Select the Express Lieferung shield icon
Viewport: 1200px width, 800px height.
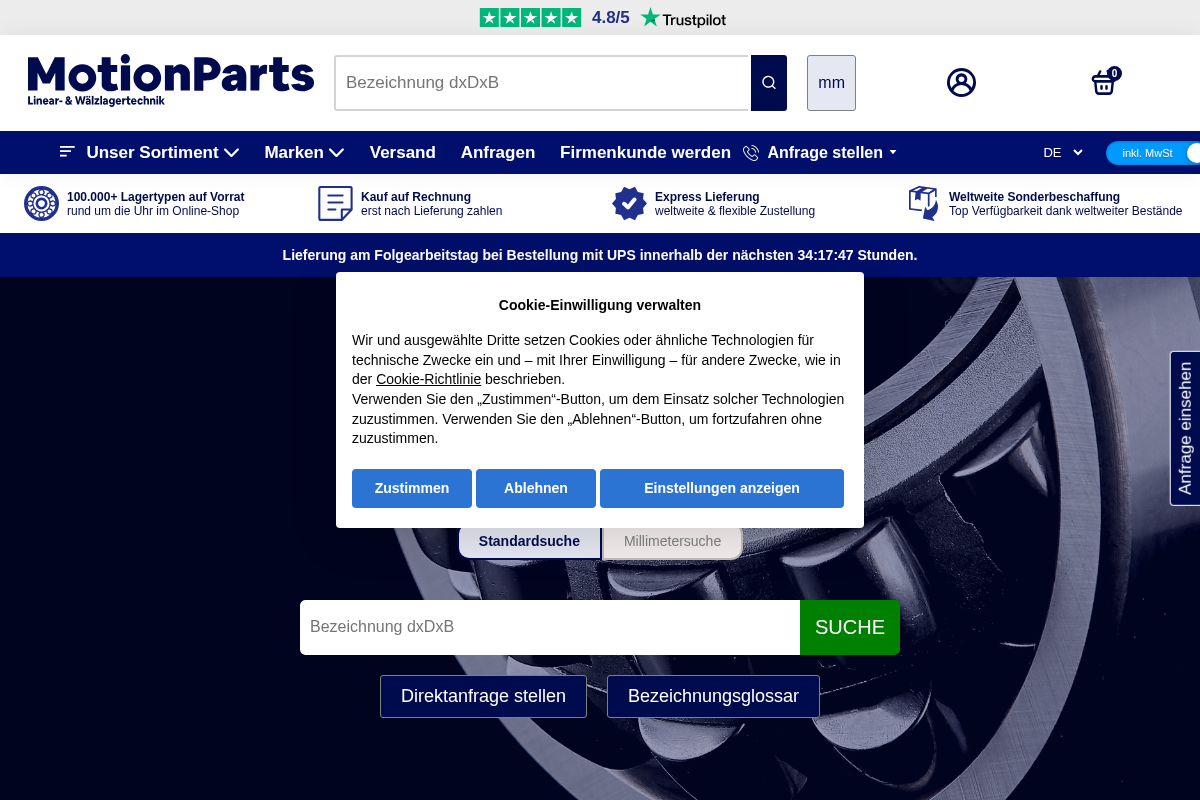click(630, 203)
